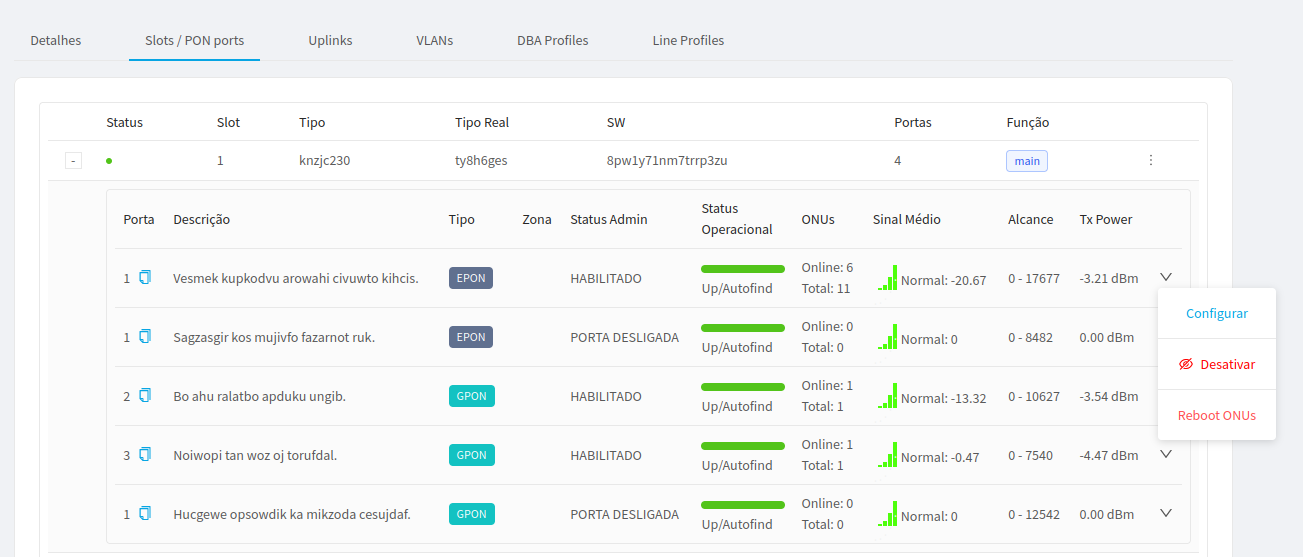Click the green operational status bar on Bo ahu row
The height and width of the screenshot is (557, 1303).
pyautogui.click(x=742, y=387)
